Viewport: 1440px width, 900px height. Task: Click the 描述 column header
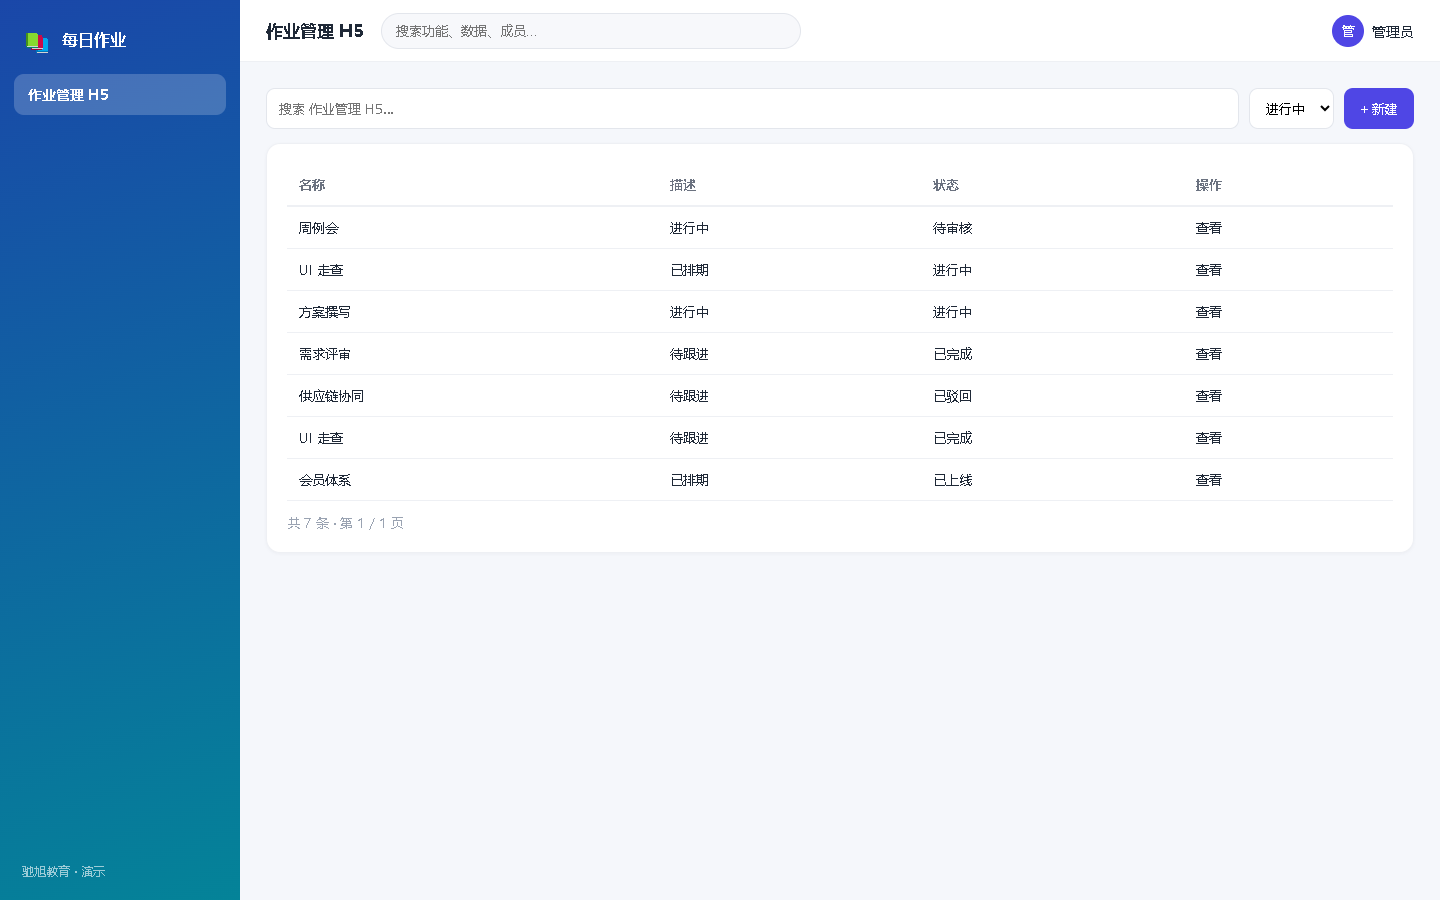(x=683, y=185)
